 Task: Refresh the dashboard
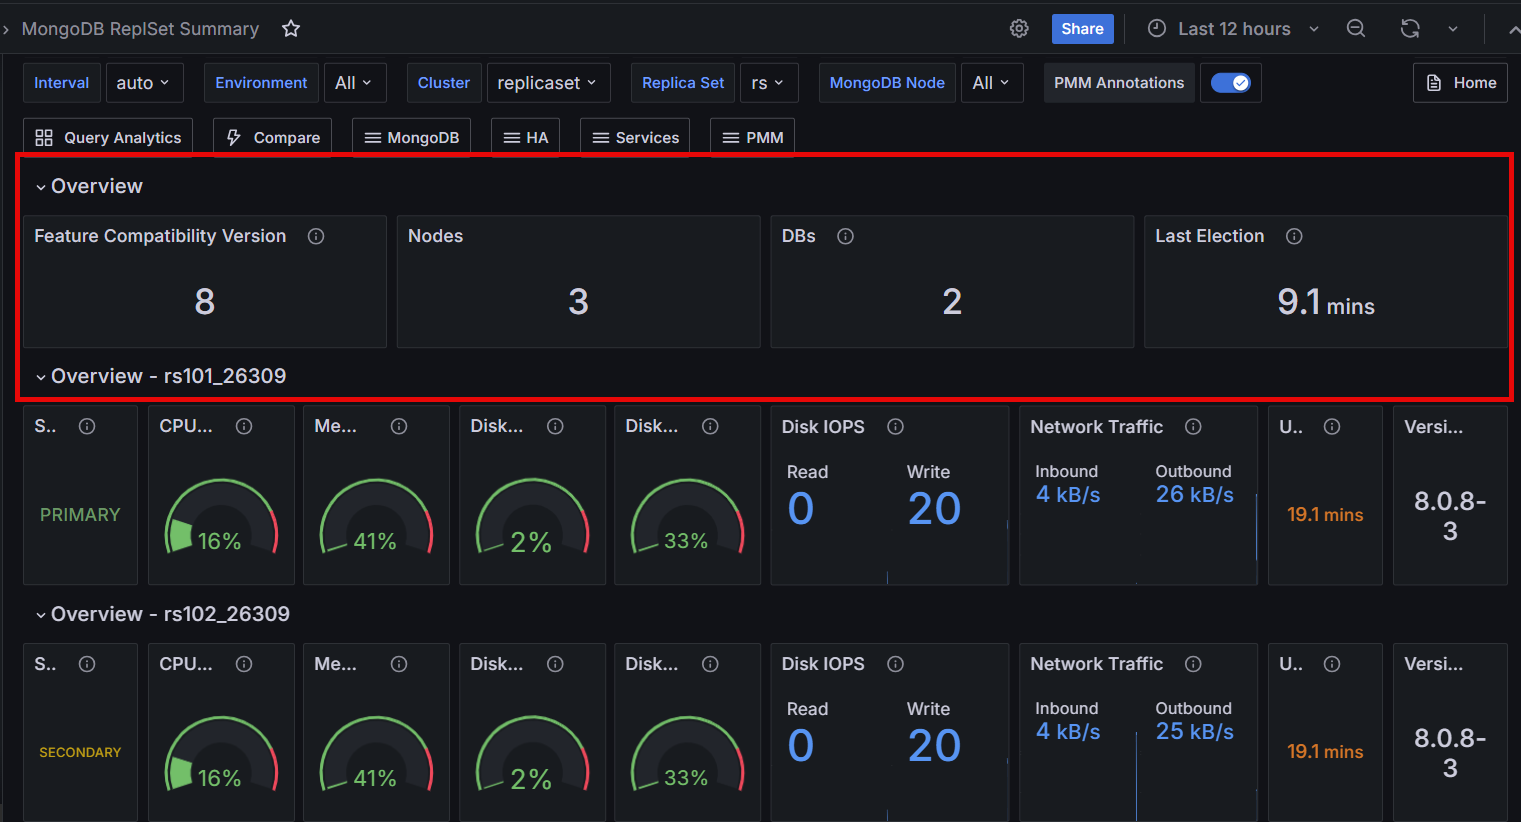coord(1410,29)
